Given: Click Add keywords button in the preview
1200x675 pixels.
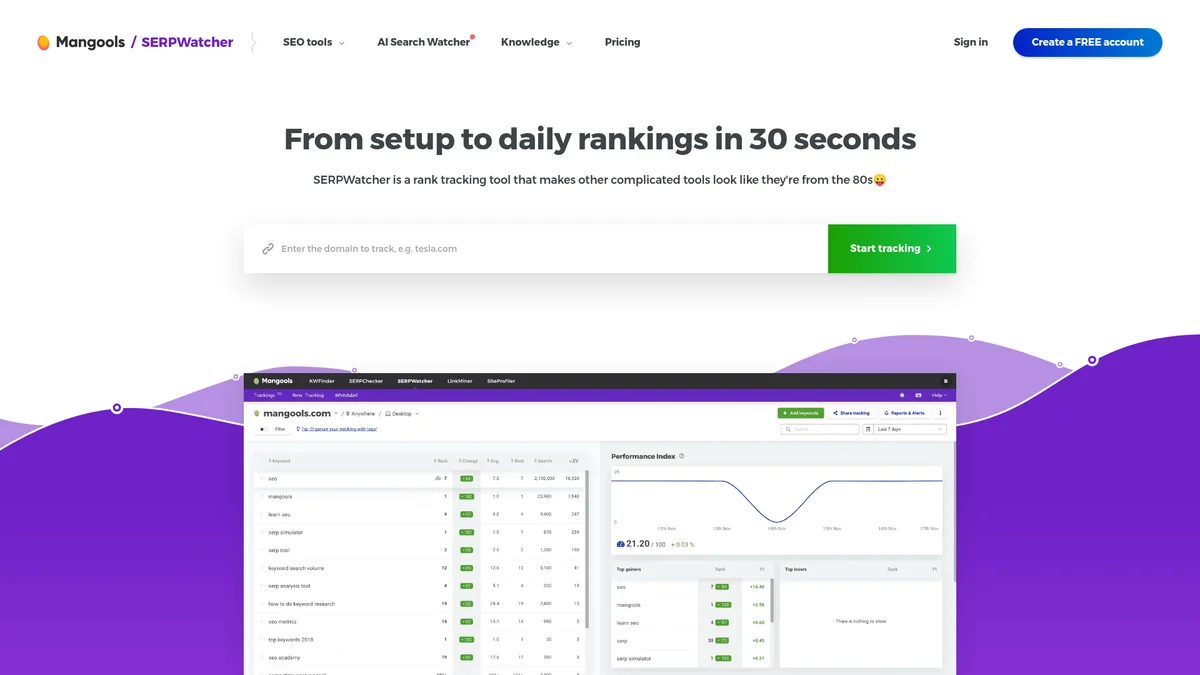Looking at the screenshot, I should pos(801,413).
